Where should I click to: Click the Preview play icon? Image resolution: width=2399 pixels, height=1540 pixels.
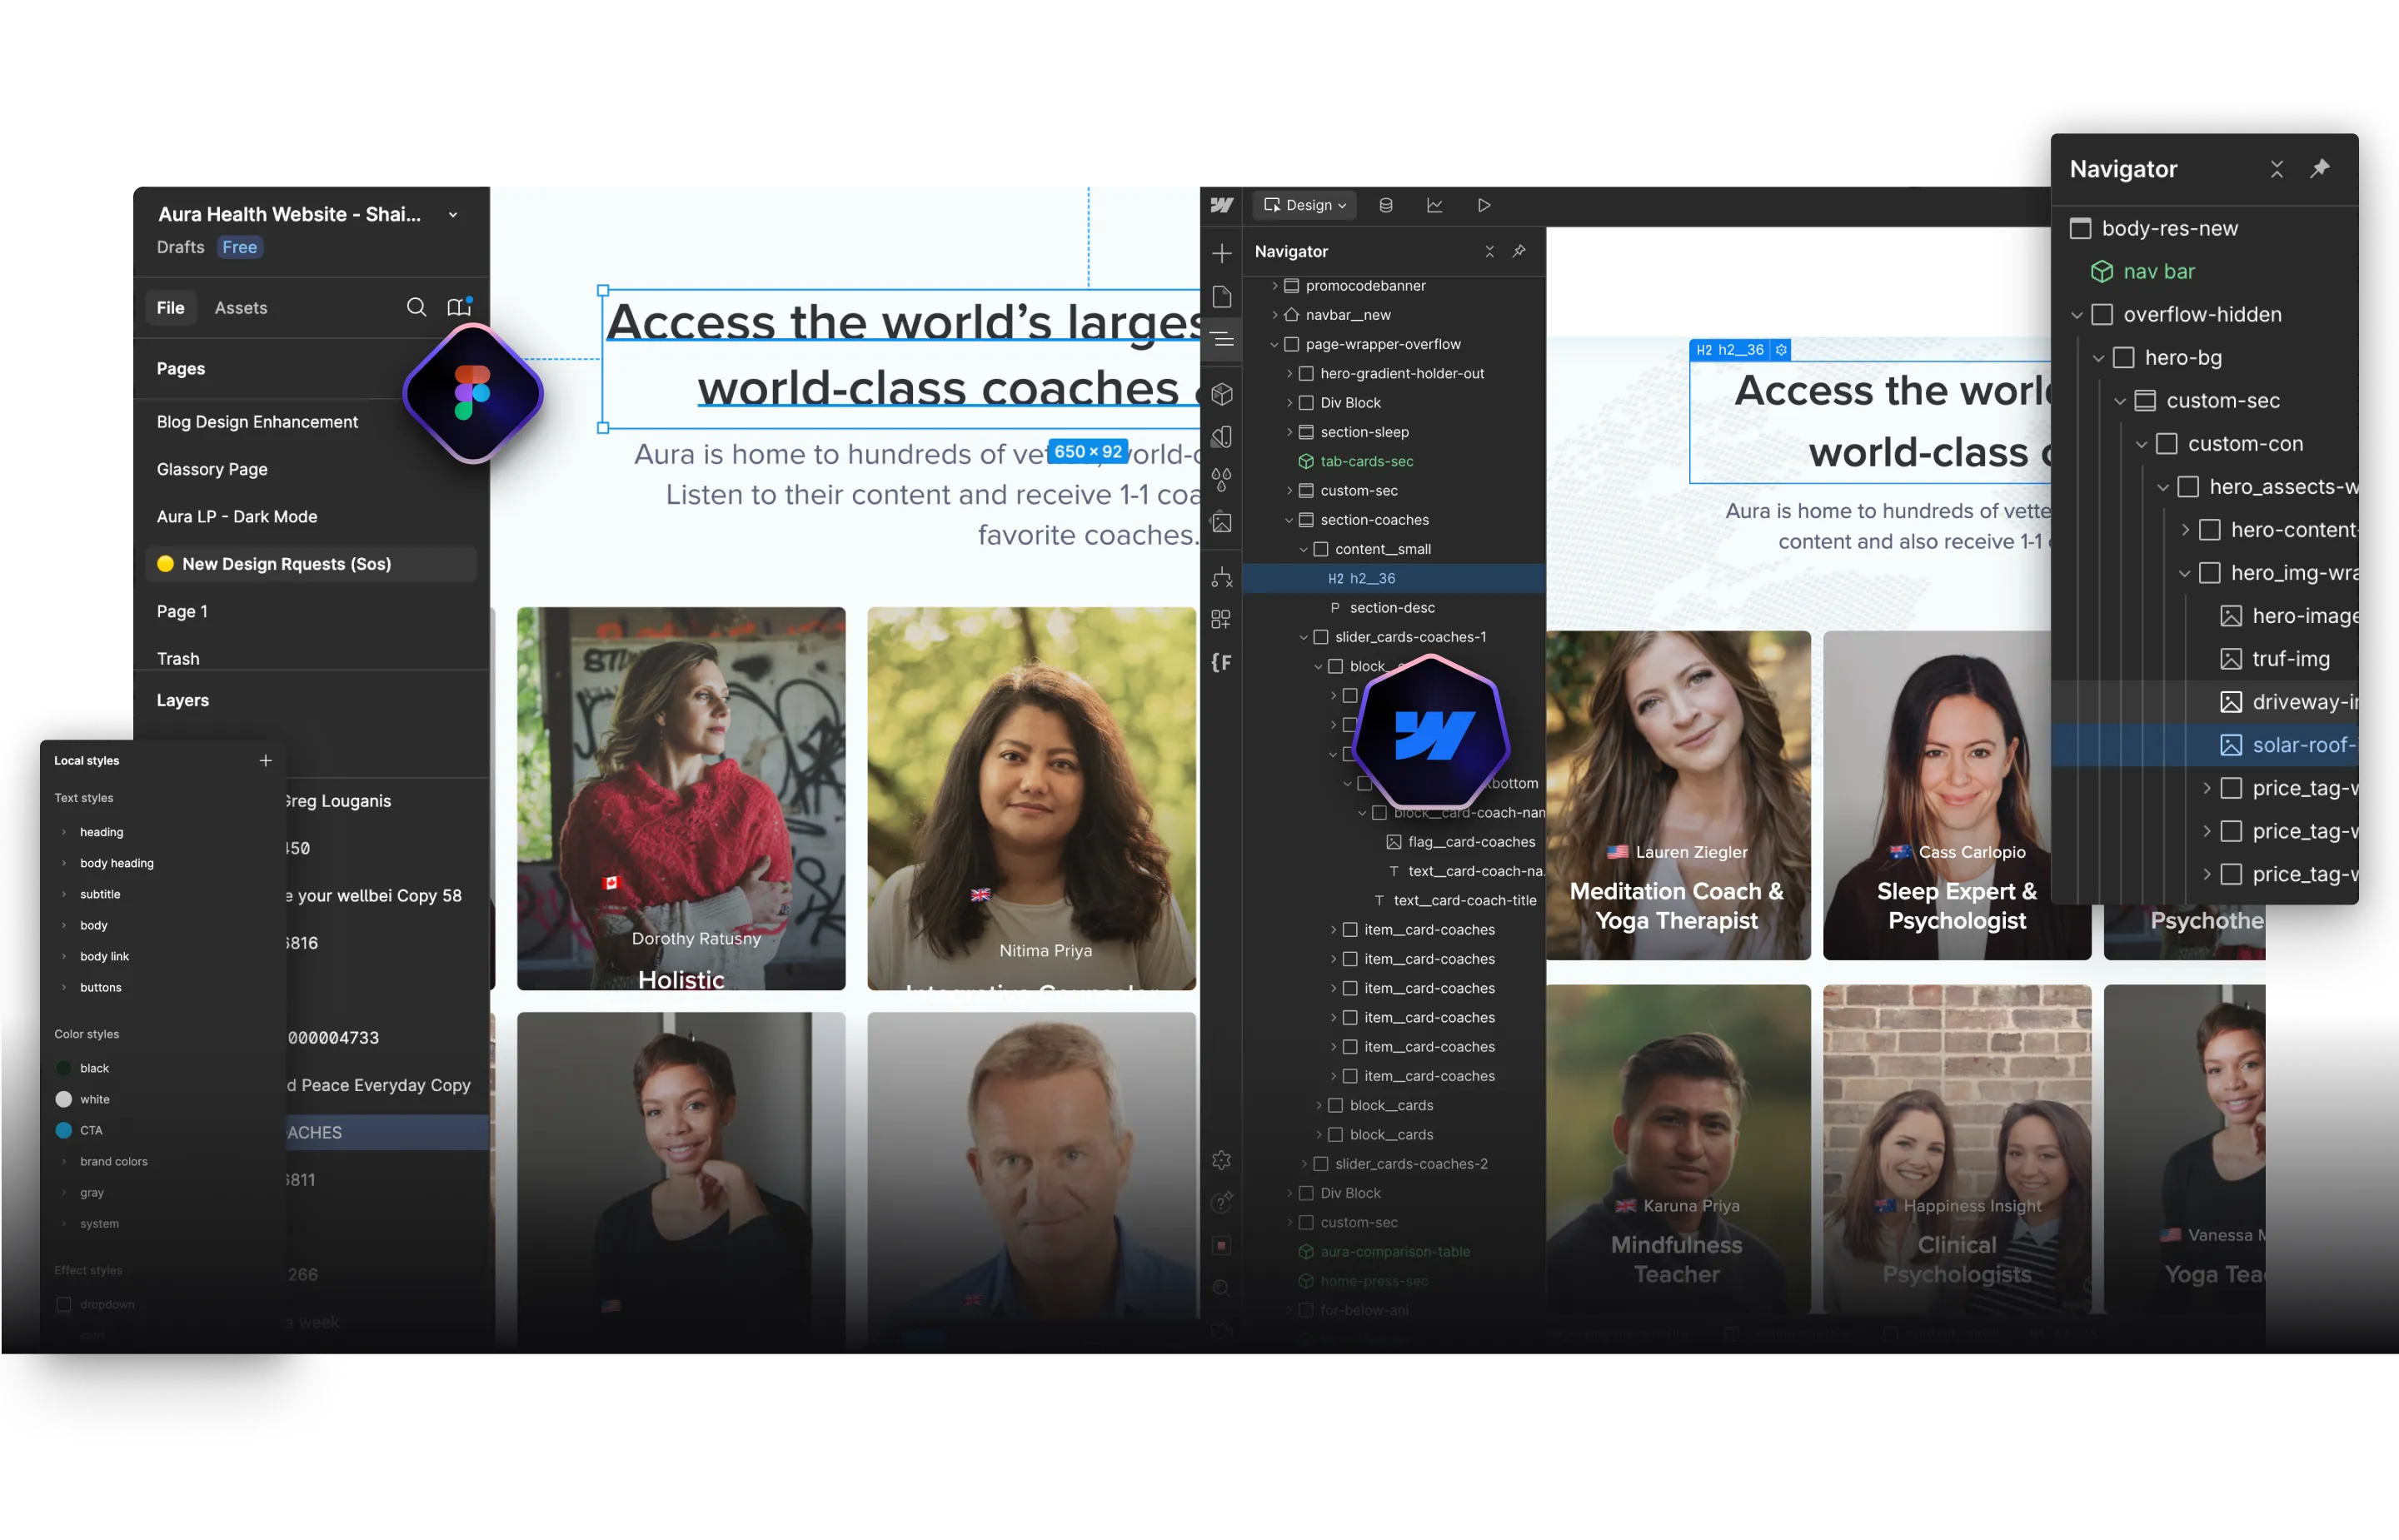[x=1483, y=205]
